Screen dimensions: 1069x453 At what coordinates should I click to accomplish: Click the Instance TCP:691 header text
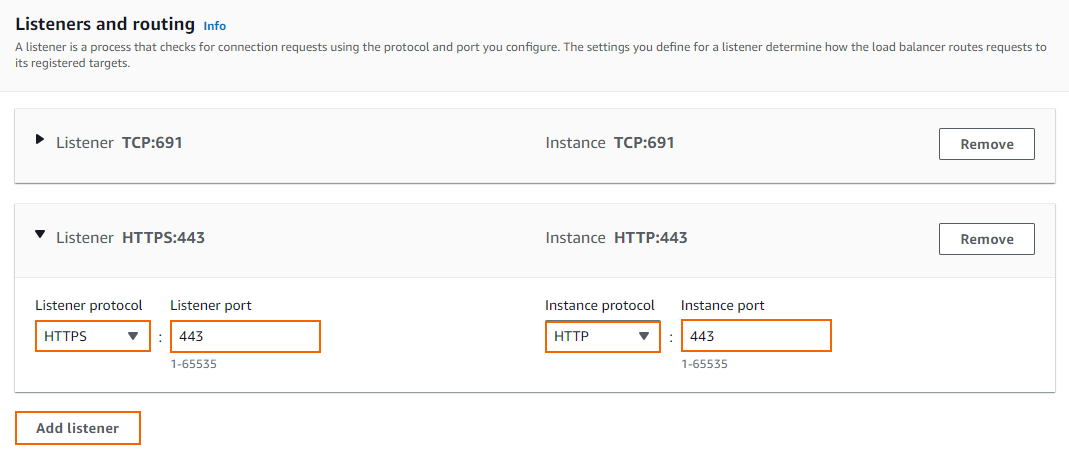pyautogui.click(x=609, y=143)
